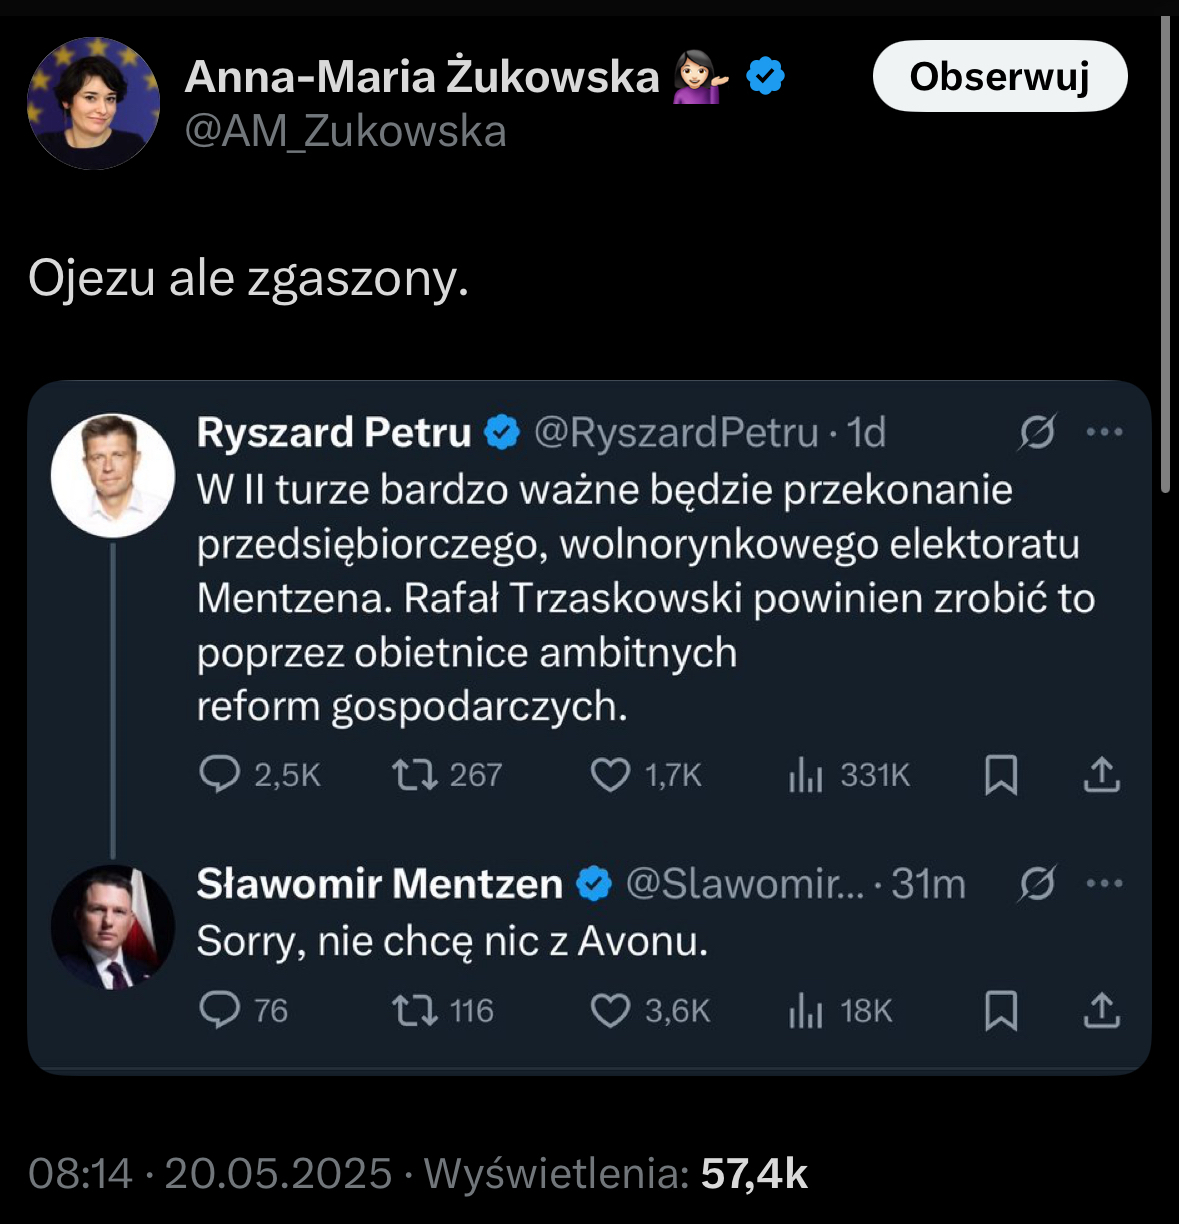Open Grok icon on Petru's tweet
The image size is (1179, 1224).
pyautogui.click(x=1037, y=433)
